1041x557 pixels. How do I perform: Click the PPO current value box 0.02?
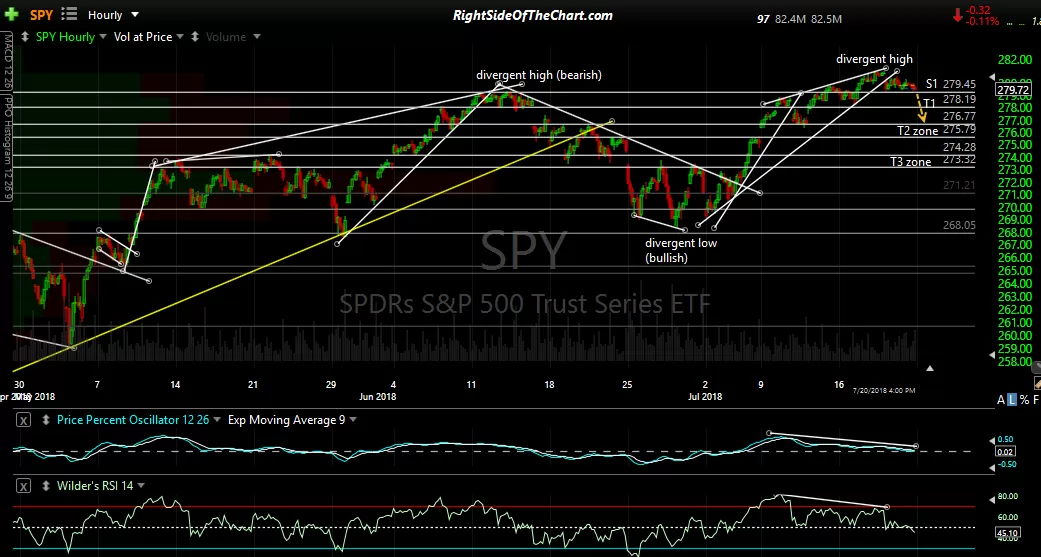click(1005, 452)
